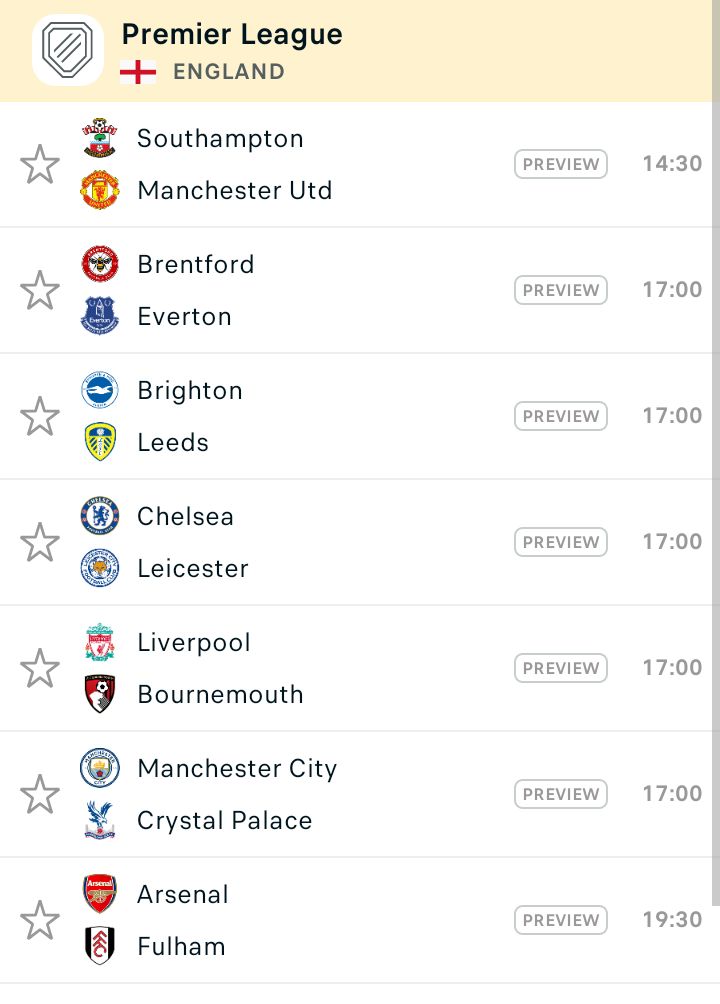Click the England flag icon
The width and height of the screenshot is (720, 1004).
coord(138,72)
